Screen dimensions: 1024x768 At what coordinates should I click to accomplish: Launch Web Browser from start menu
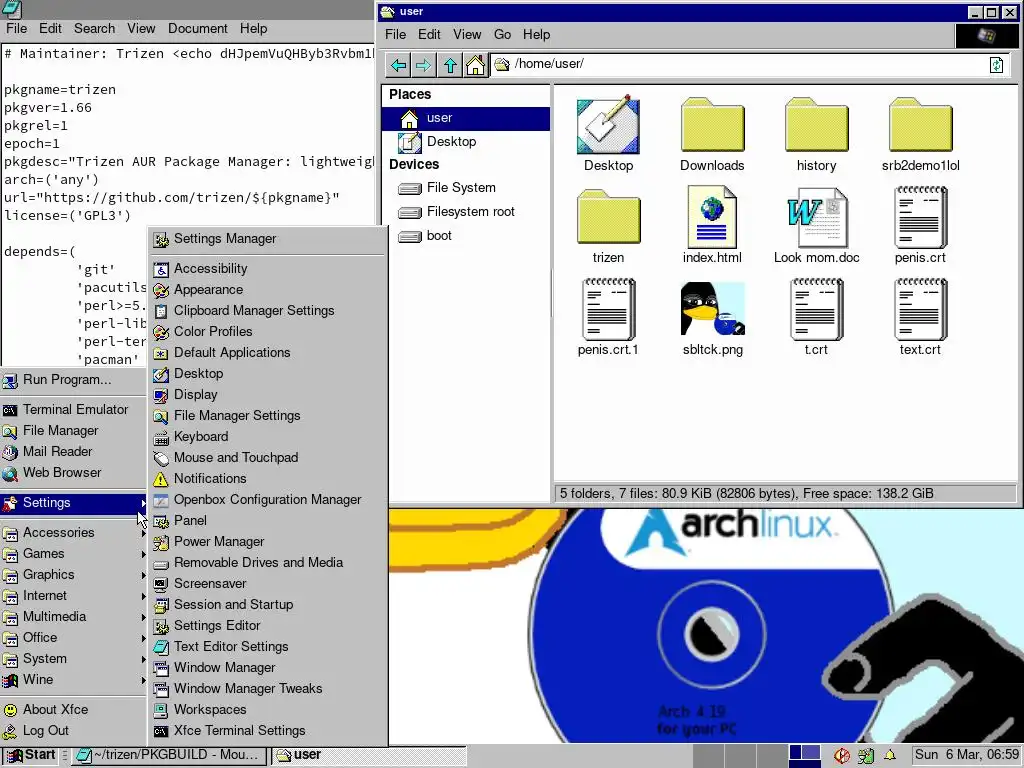pyautogui.click(x=74, y=473)
